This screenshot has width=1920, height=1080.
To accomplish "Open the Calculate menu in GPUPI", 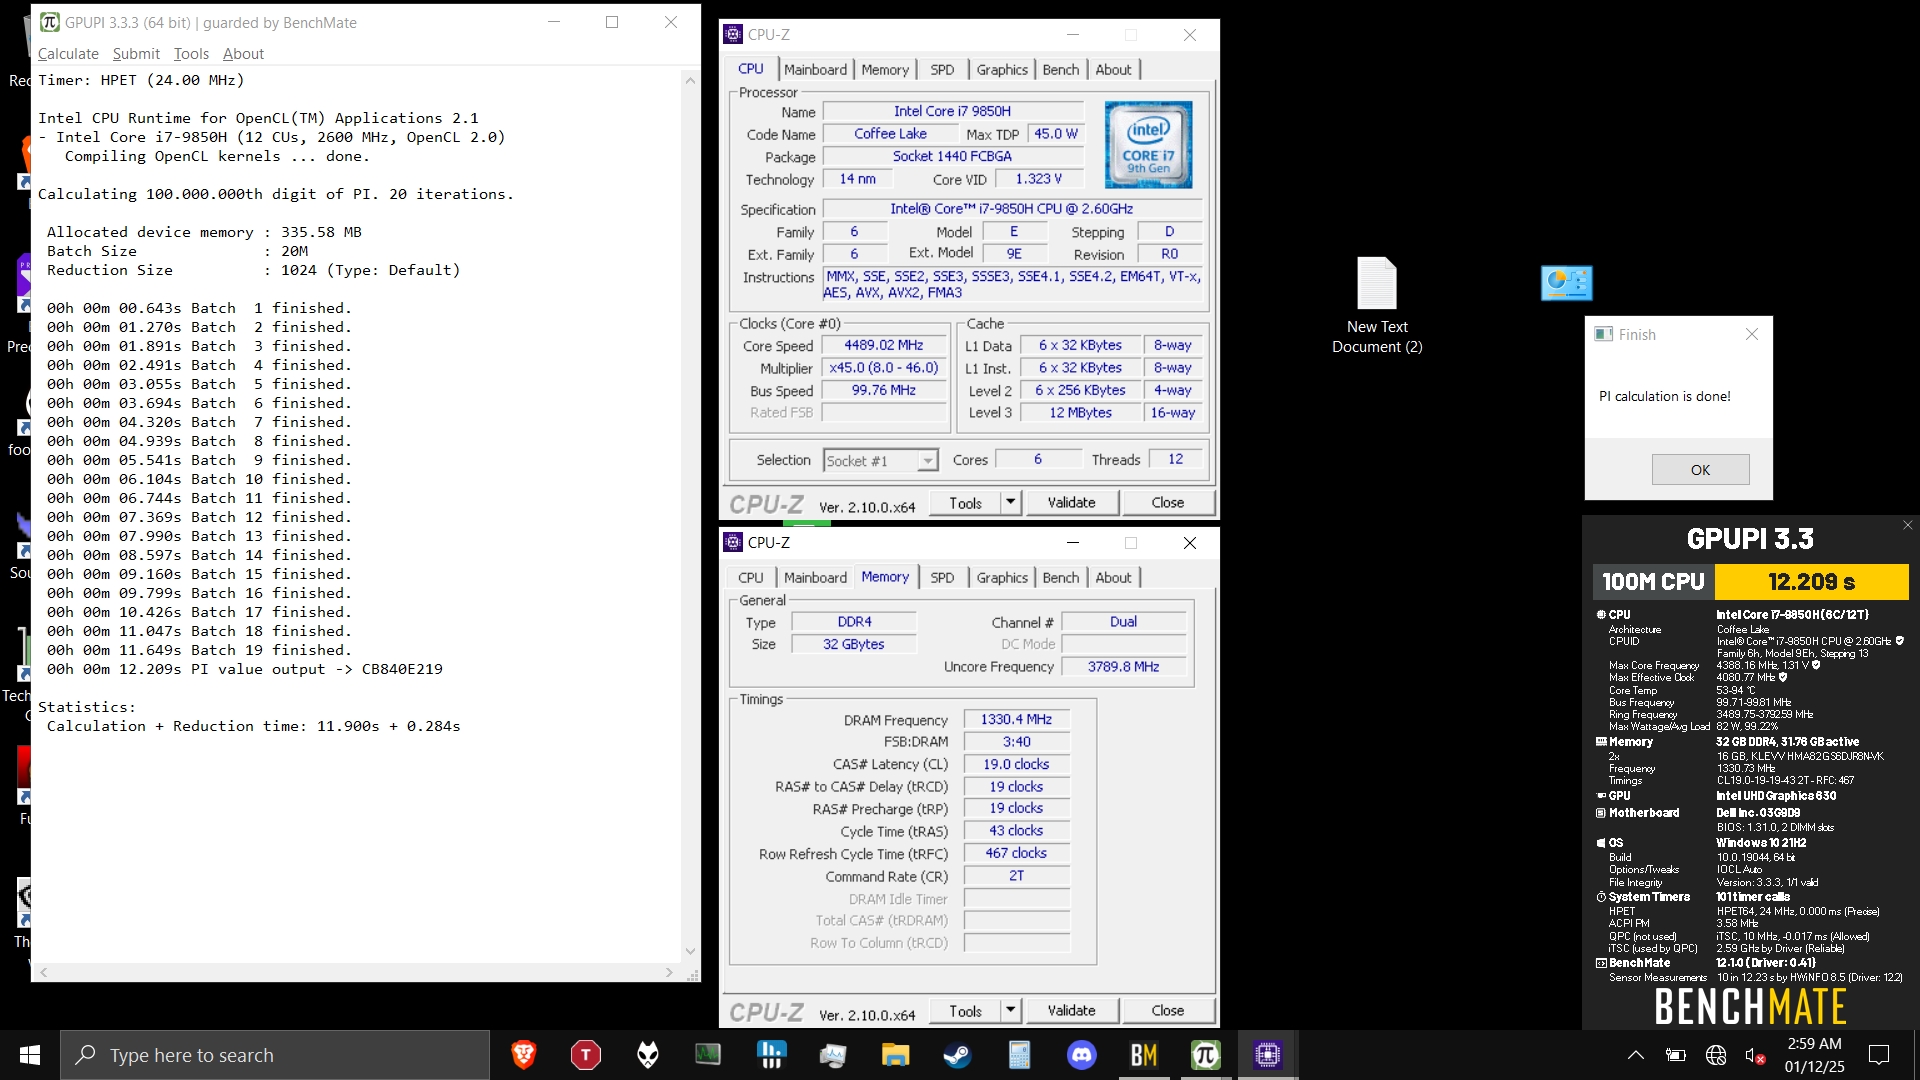I will [68, 54].
